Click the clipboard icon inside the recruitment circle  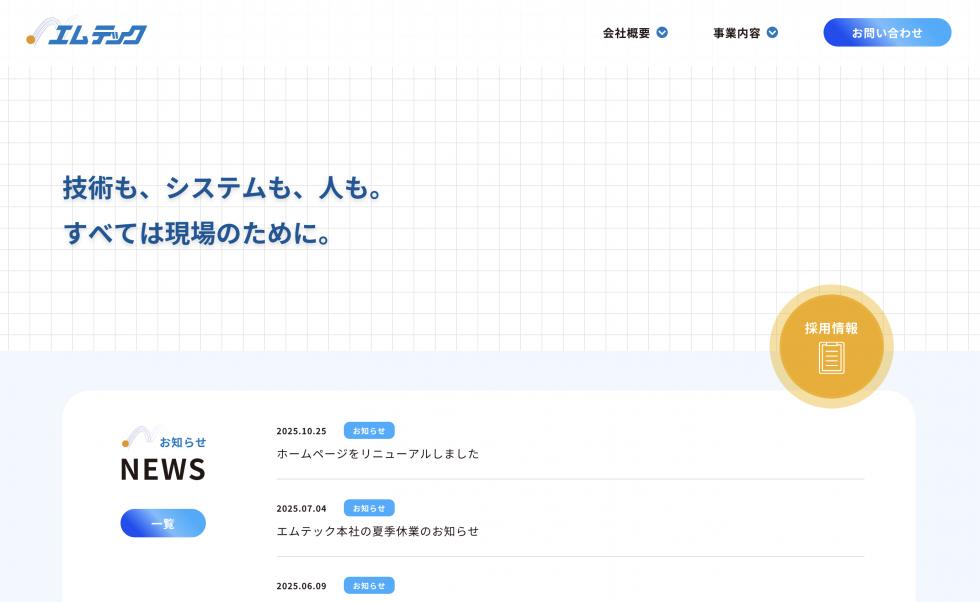coord(830,355)
